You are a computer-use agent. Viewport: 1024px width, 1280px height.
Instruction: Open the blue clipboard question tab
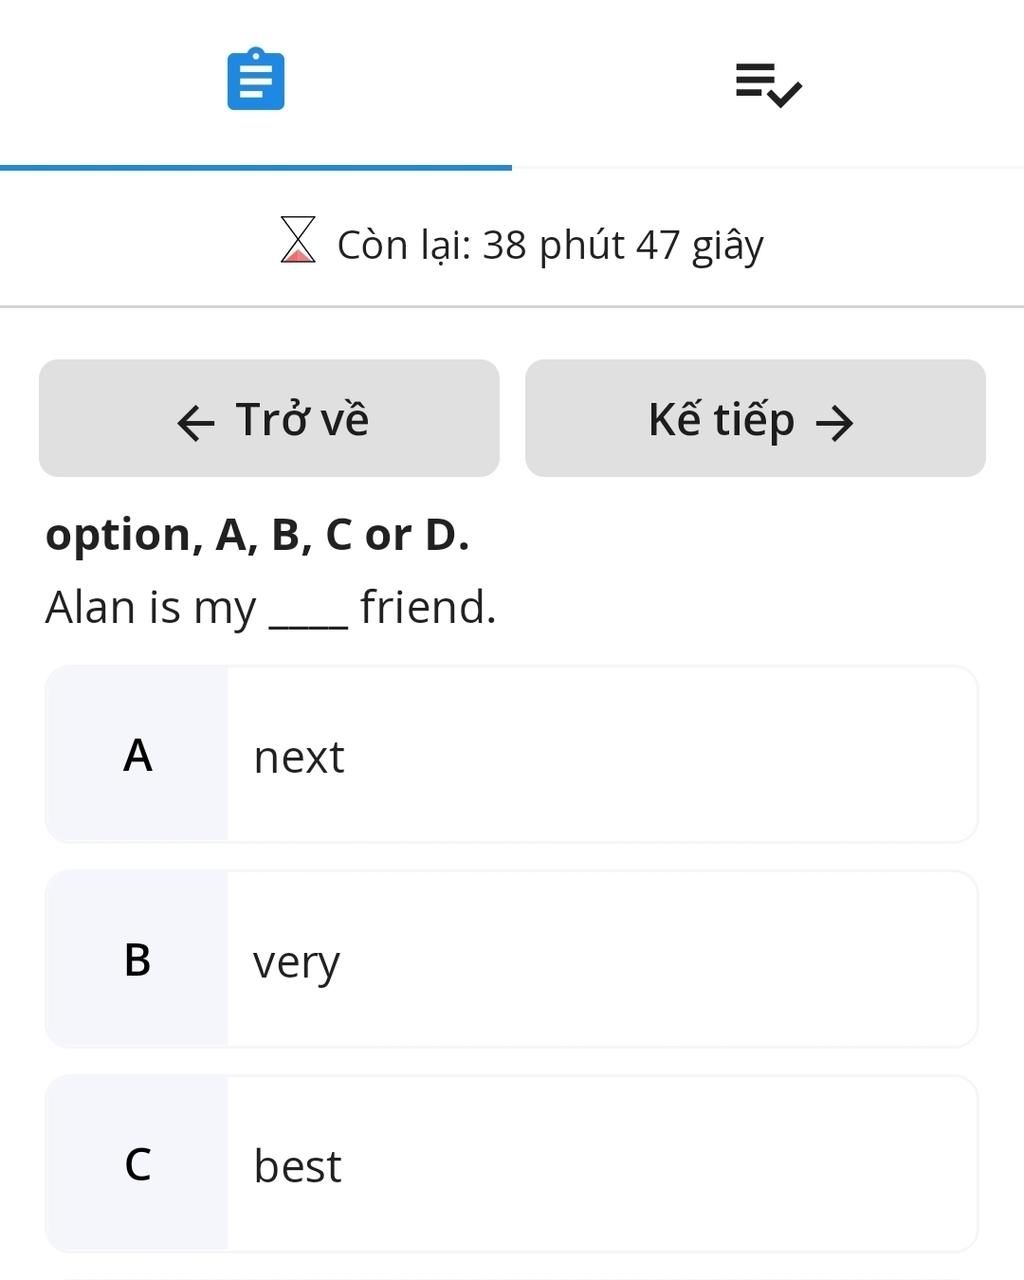256,79
